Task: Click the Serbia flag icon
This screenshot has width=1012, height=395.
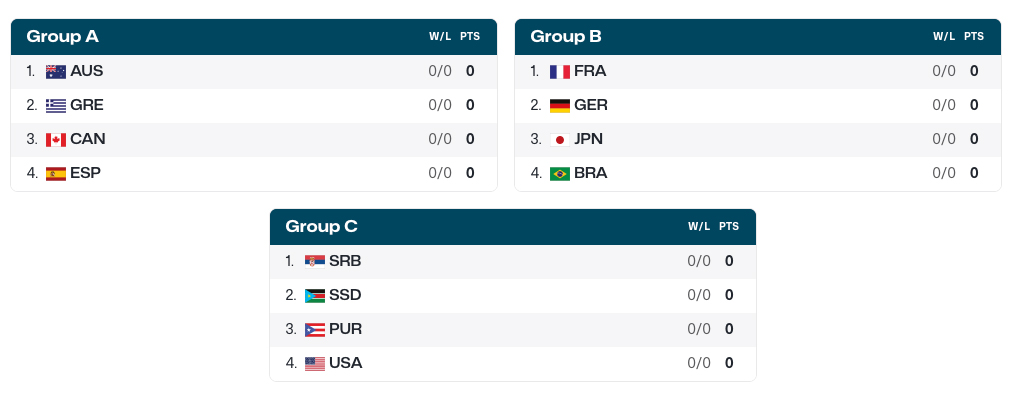Action: (x=315, y=261)
